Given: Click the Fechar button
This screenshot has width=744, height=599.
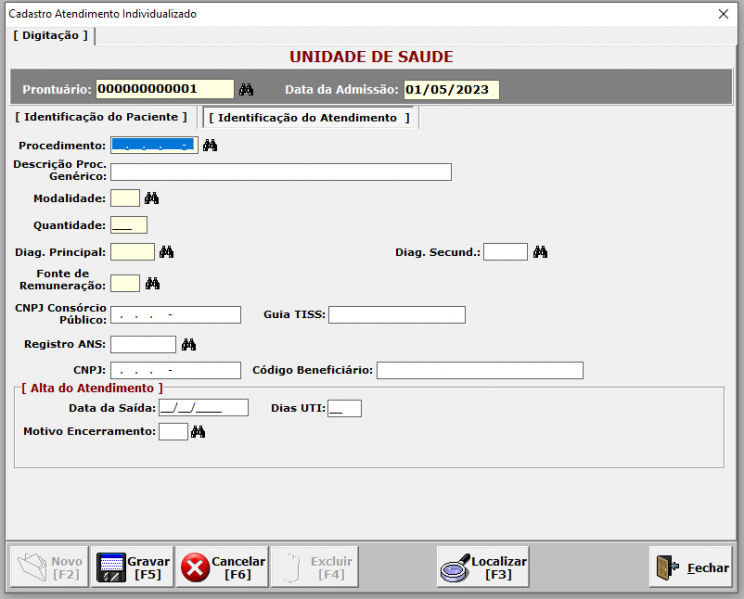Looking at the screenshot, I should [690, 567].
